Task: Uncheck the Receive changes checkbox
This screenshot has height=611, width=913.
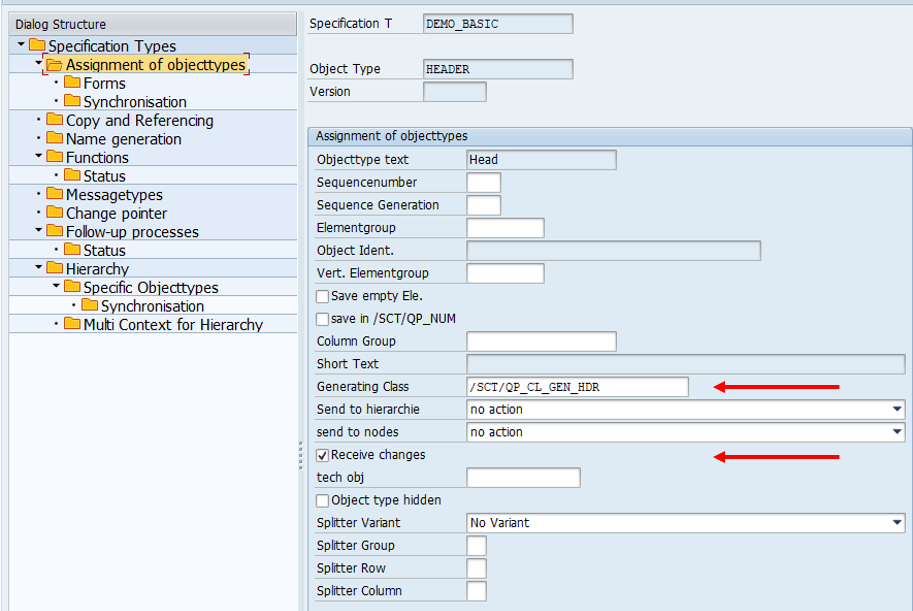Action: (x=323, y=455)
